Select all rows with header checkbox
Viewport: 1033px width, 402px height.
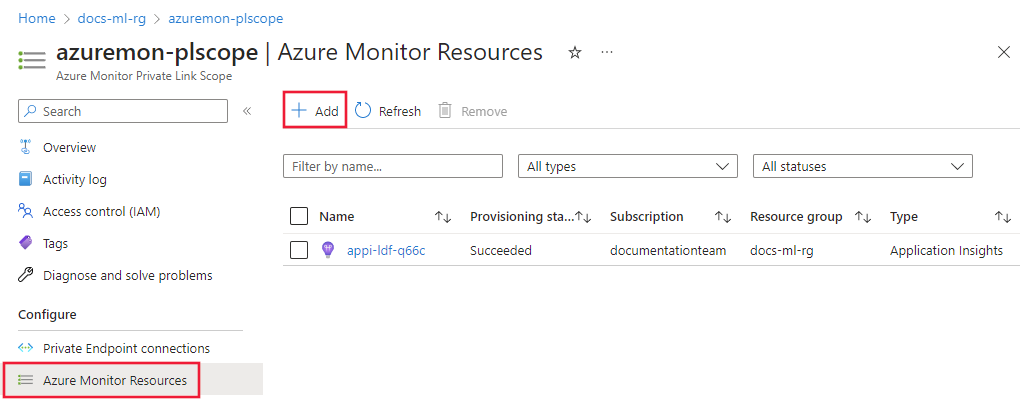[299, 216]
